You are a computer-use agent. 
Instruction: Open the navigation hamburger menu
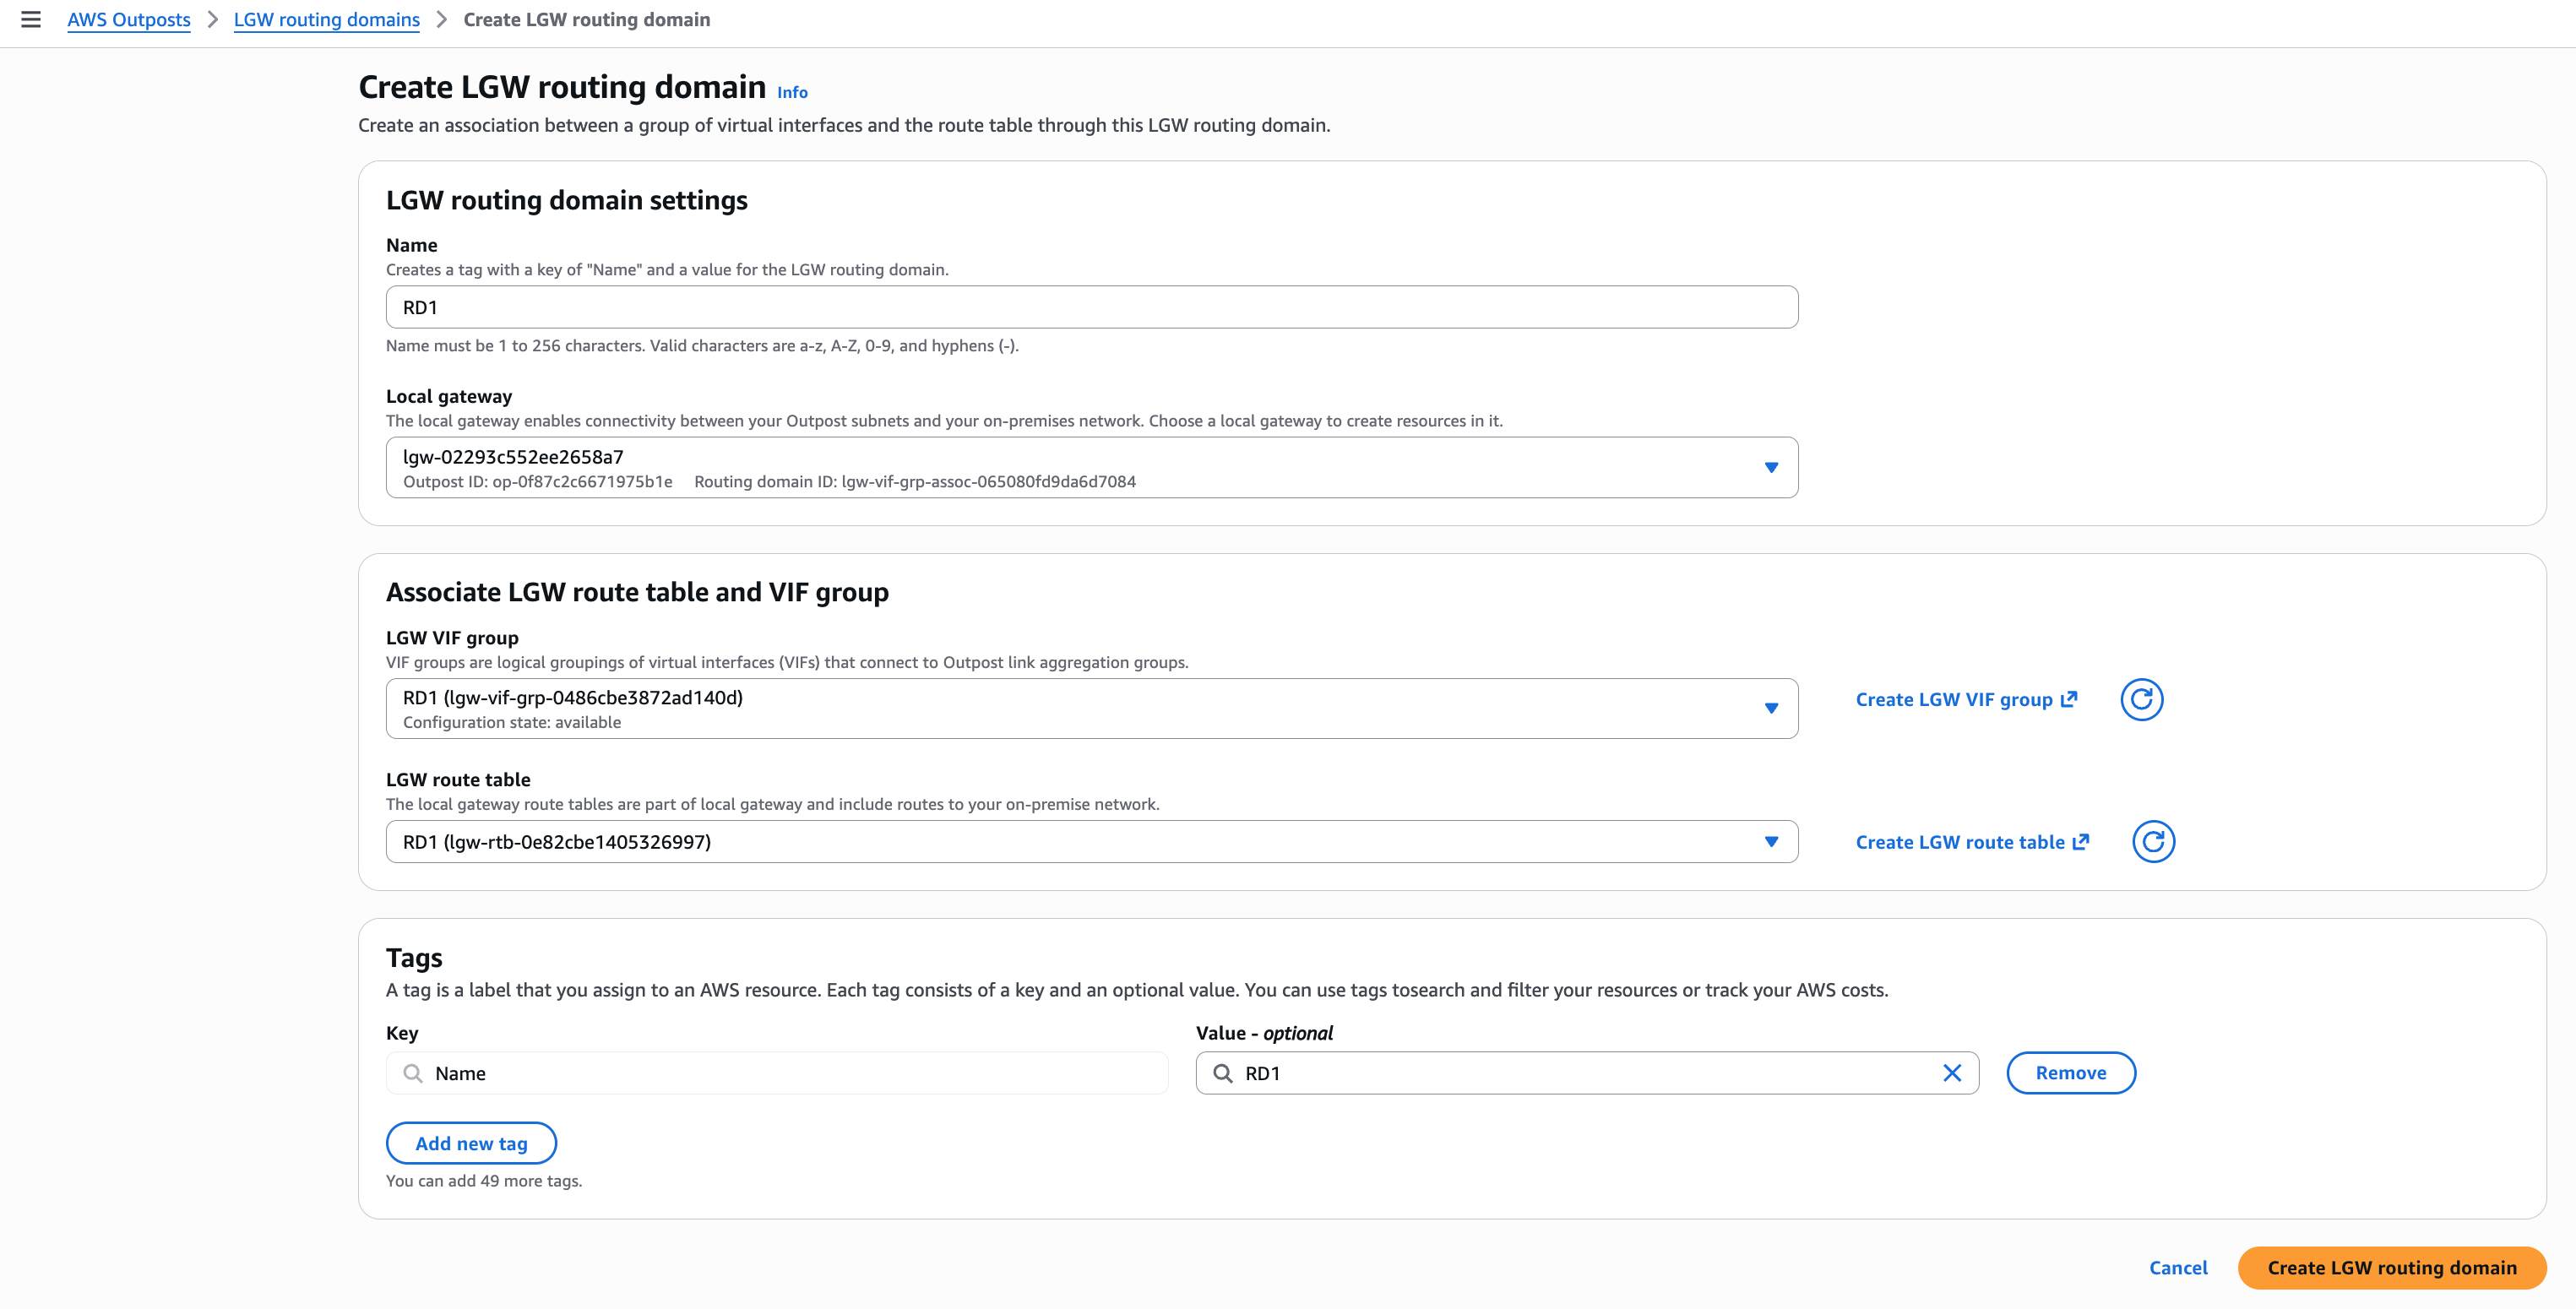33,19
